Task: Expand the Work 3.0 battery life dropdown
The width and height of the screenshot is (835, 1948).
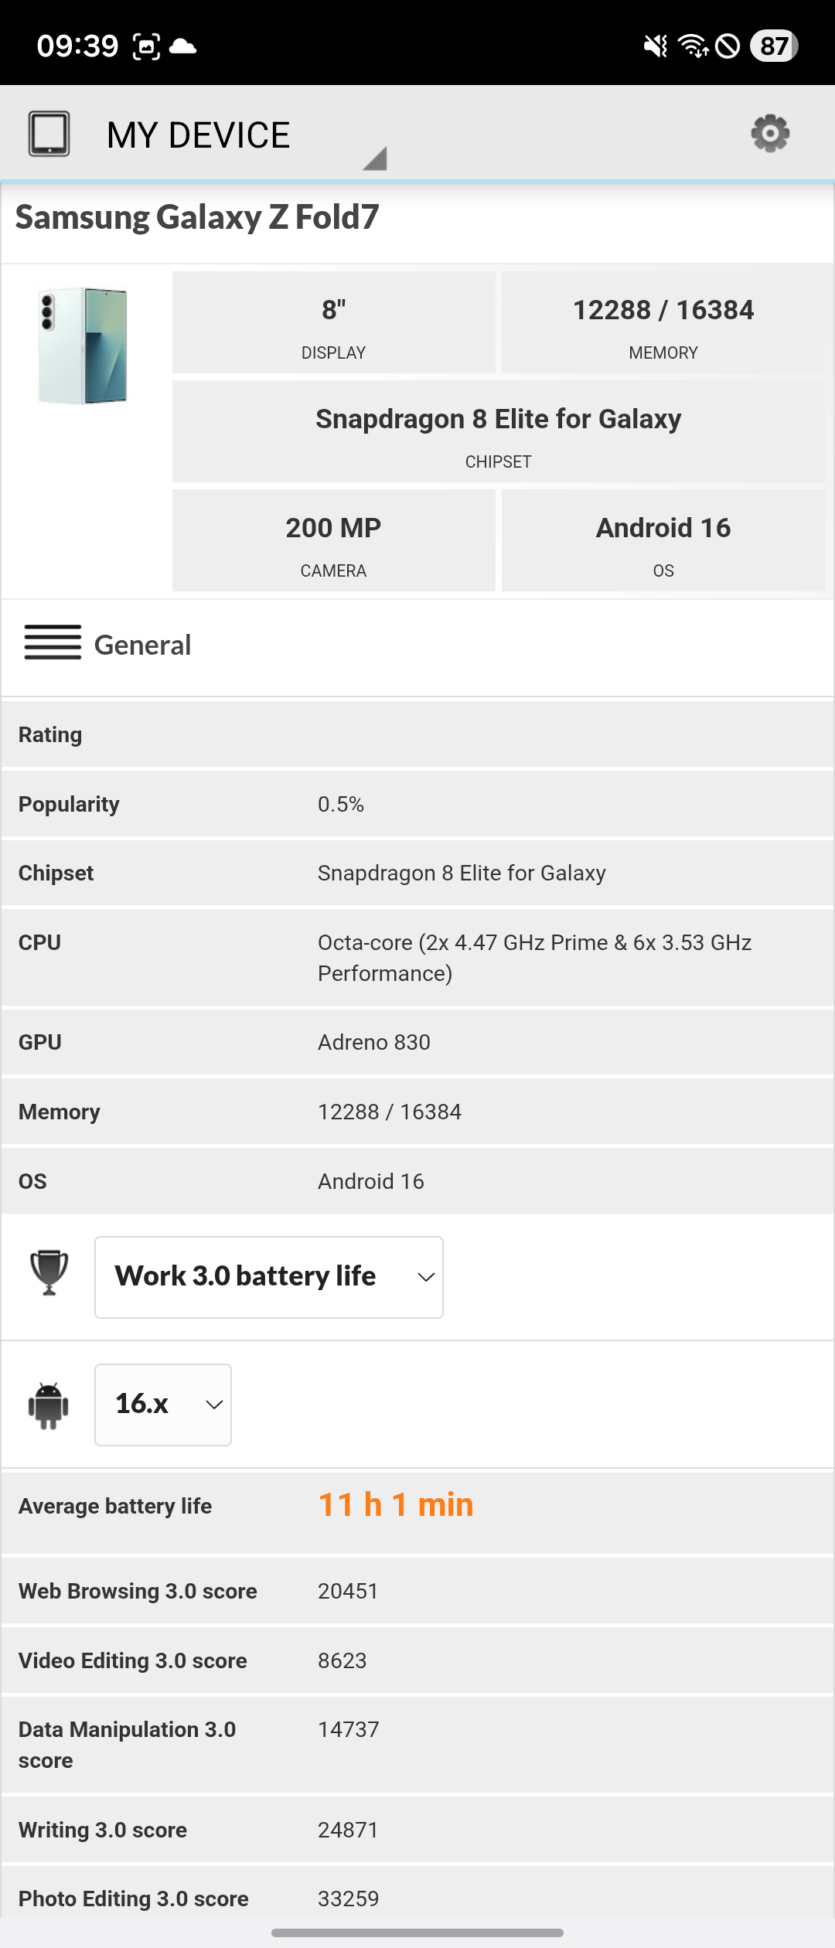Action: tap(269, 1277)
